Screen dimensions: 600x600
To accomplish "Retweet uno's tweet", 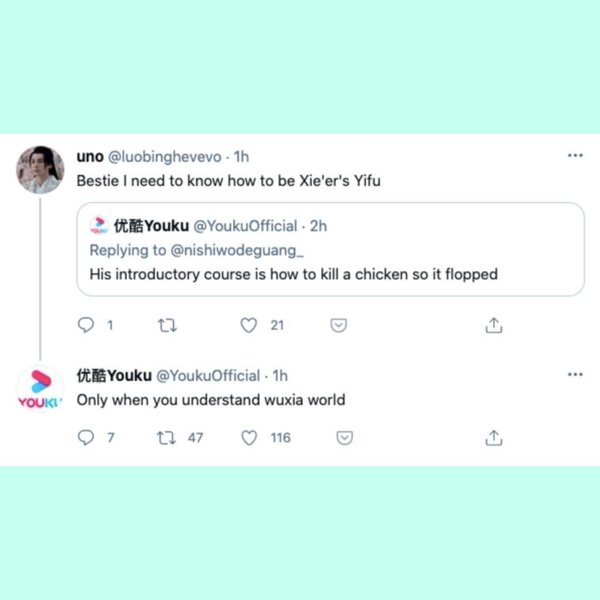I will pos(167,326).
